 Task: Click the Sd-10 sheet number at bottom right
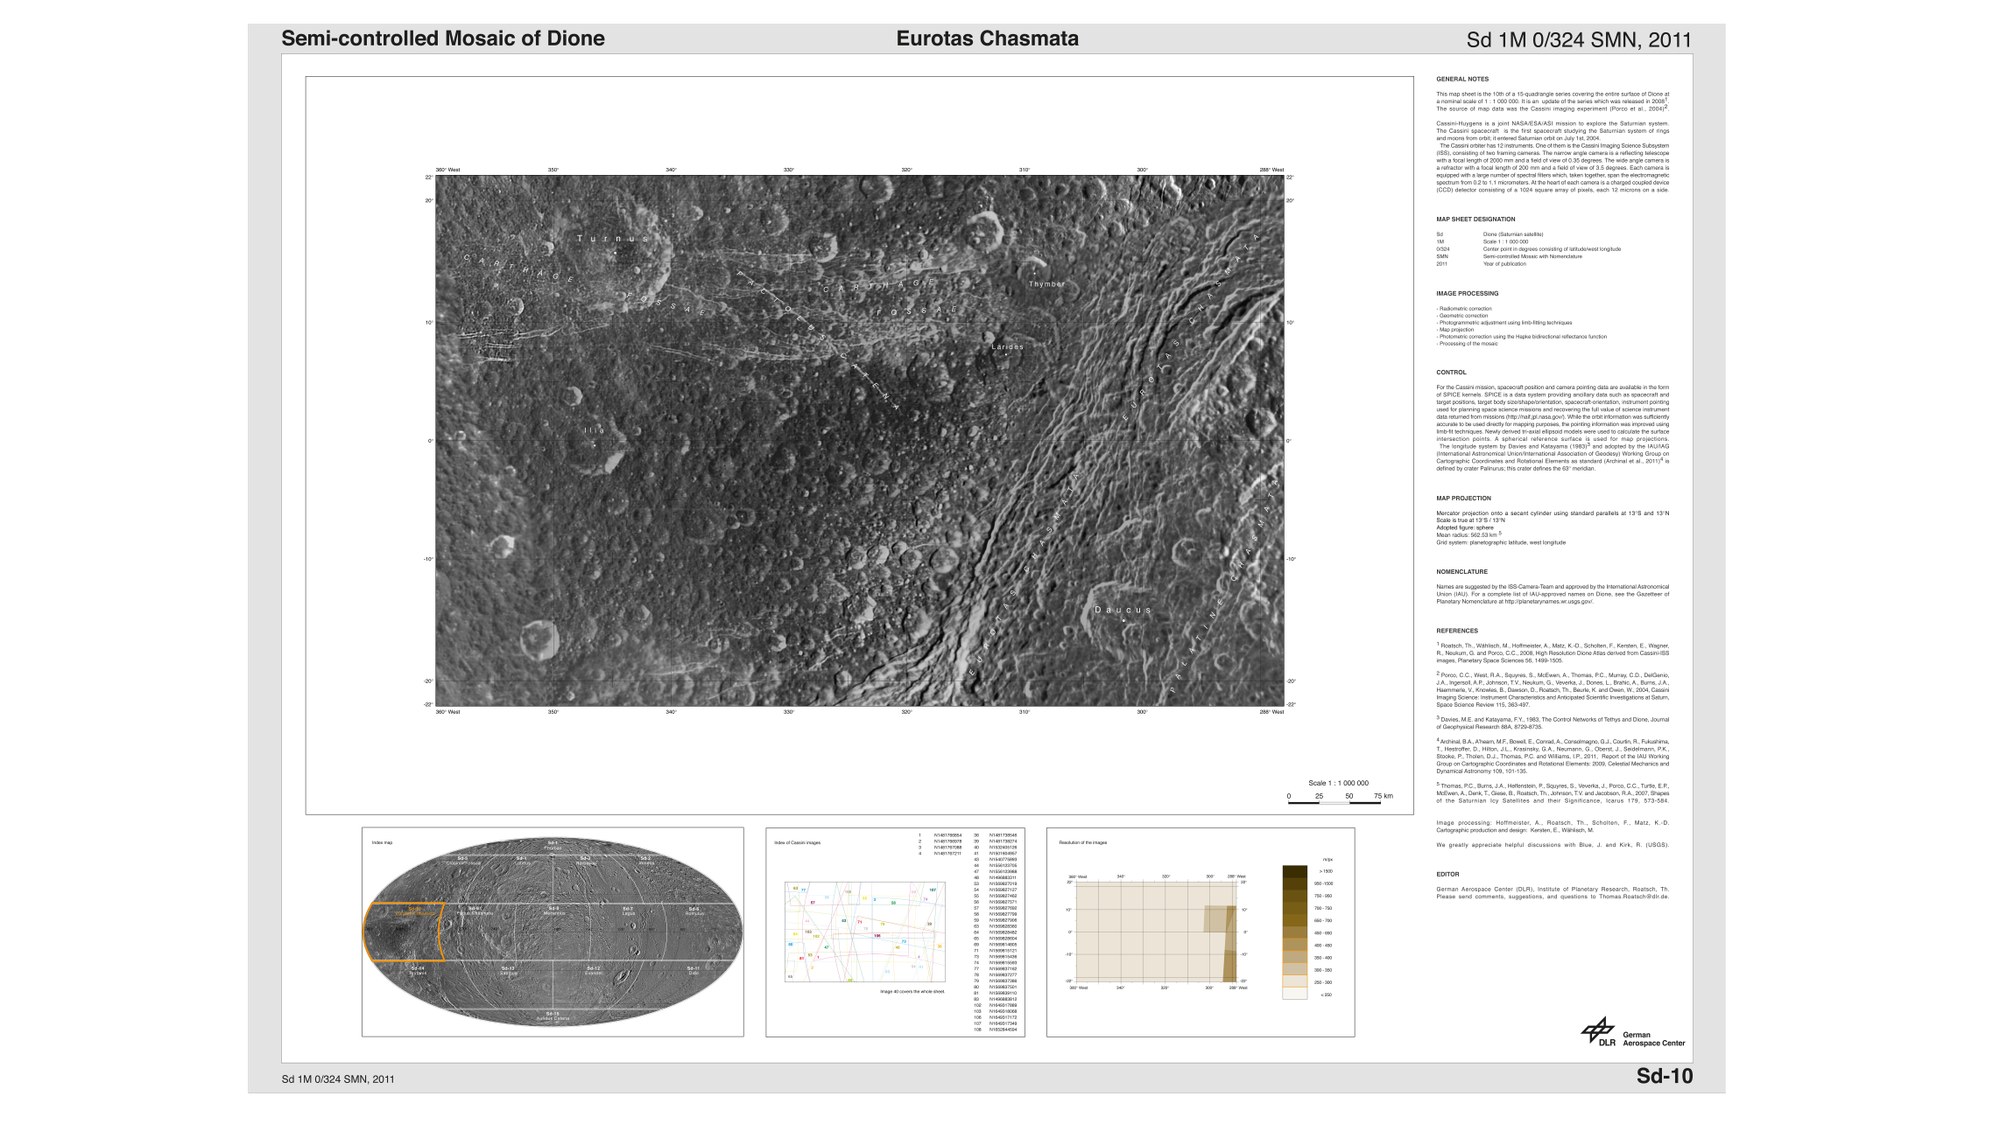pos(1664,1076)
